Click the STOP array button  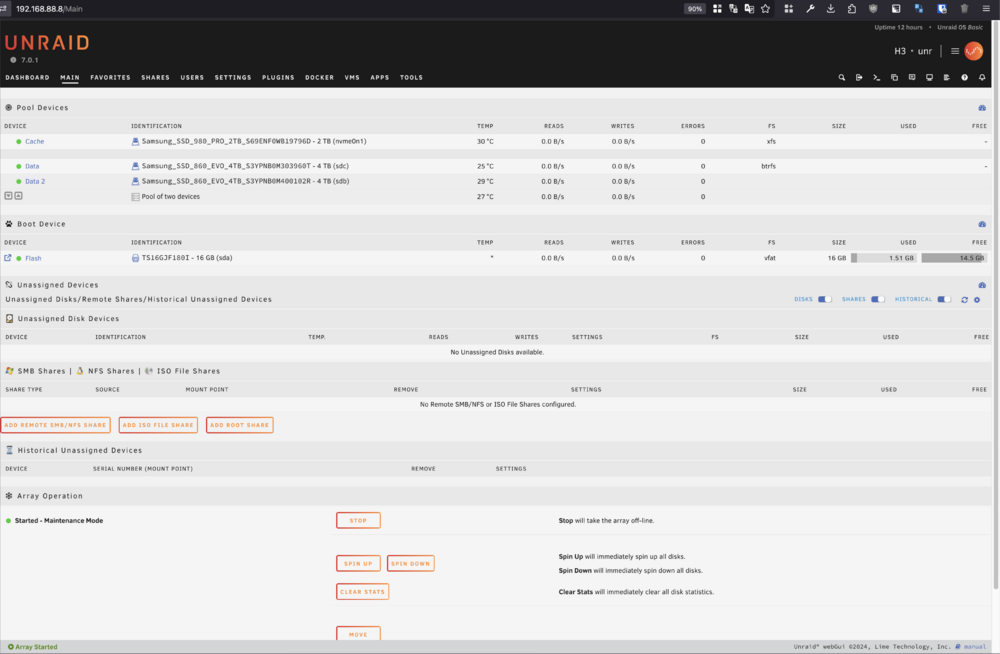click(358, 521)
